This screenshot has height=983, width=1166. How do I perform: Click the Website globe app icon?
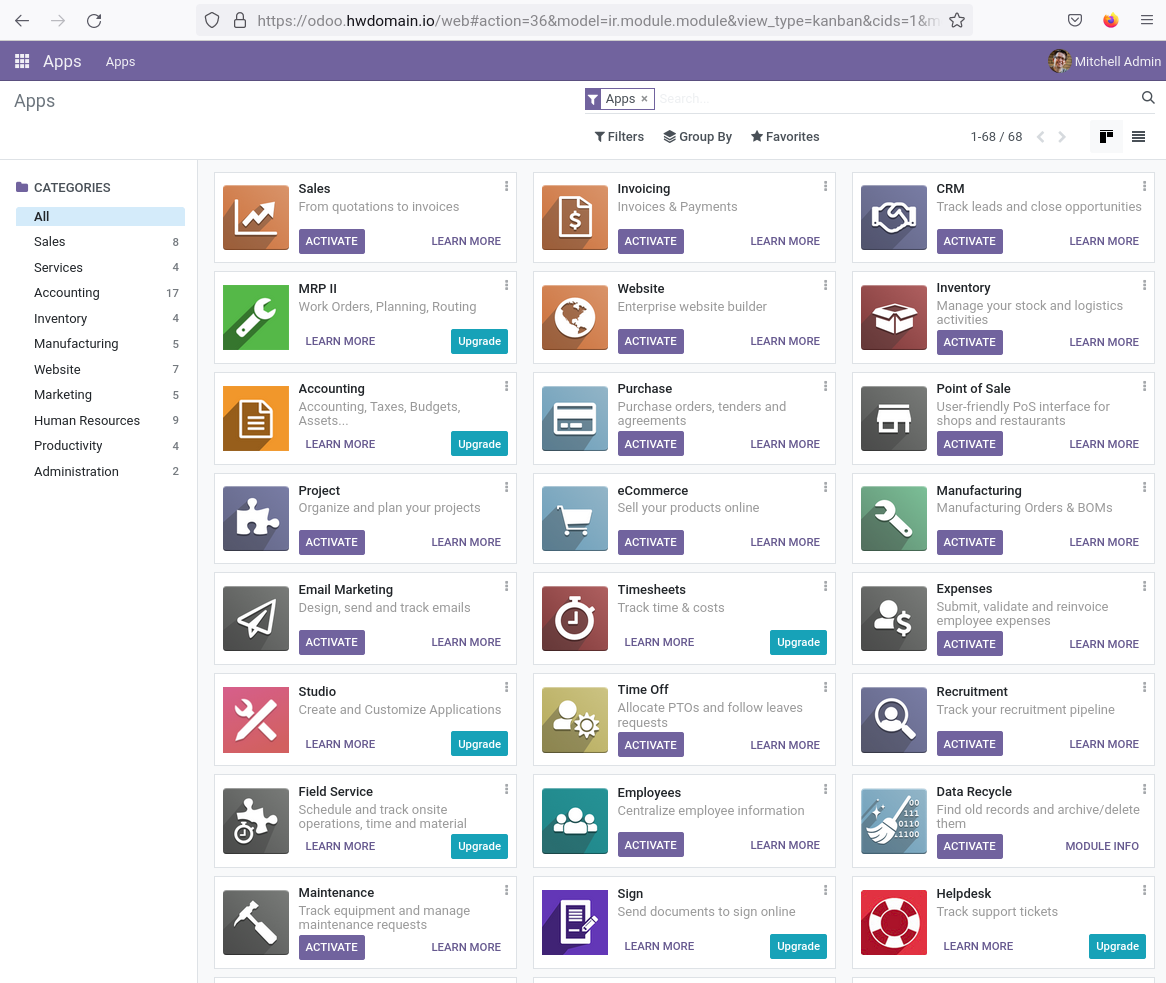[575, 318]
